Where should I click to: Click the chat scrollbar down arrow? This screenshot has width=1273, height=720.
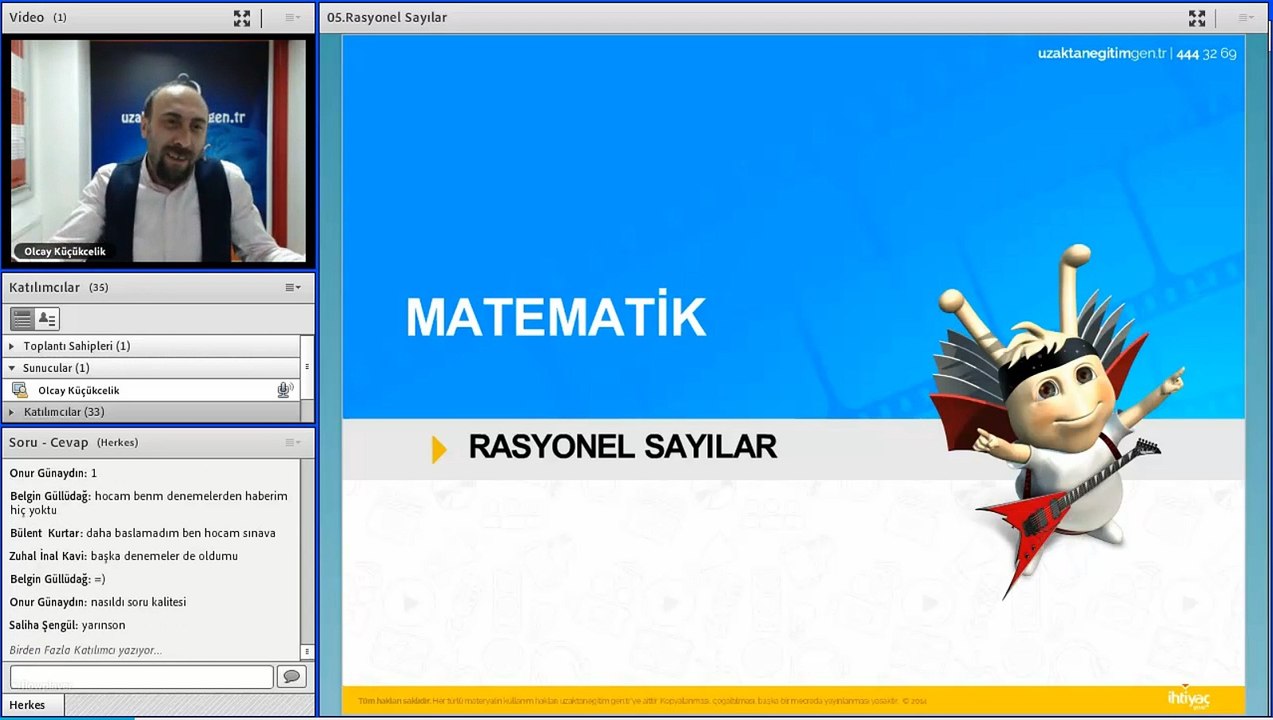pyautogui.click(x=307, y=652)
